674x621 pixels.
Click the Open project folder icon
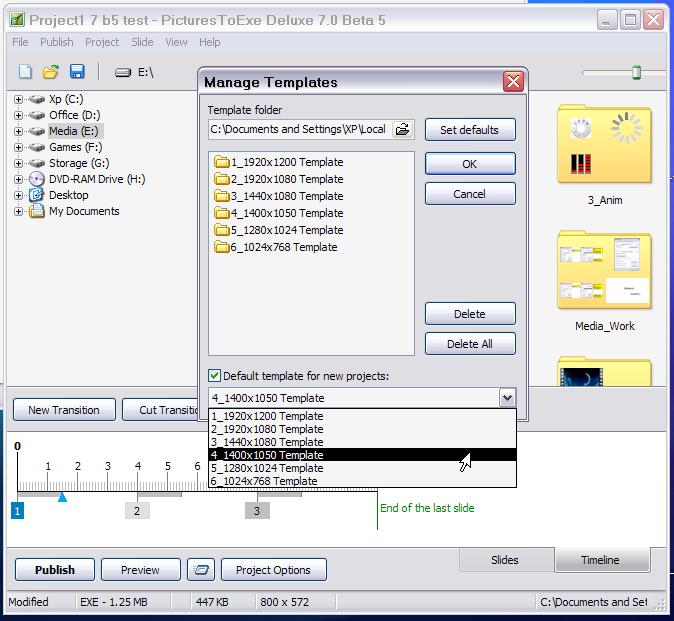coord(51,72)
